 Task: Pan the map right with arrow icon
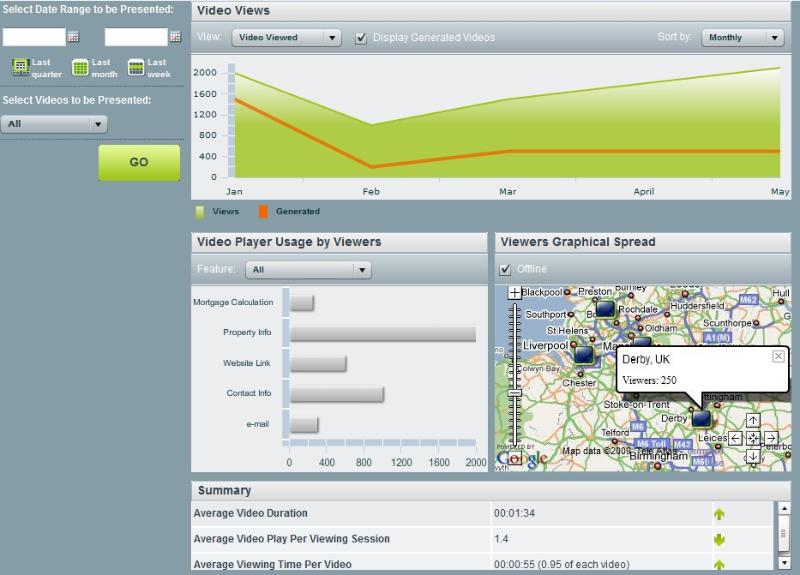click(x=771, y=438)
